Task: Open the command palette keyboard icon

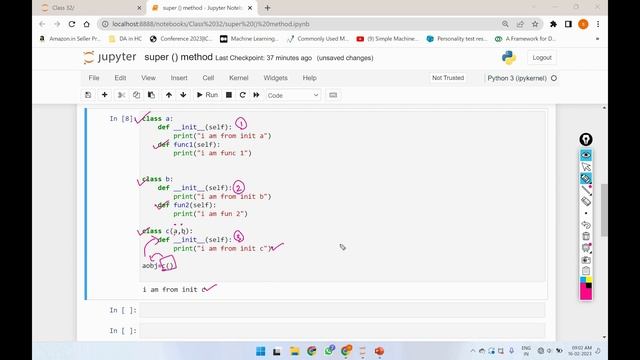Action: (x=333, y=95)
